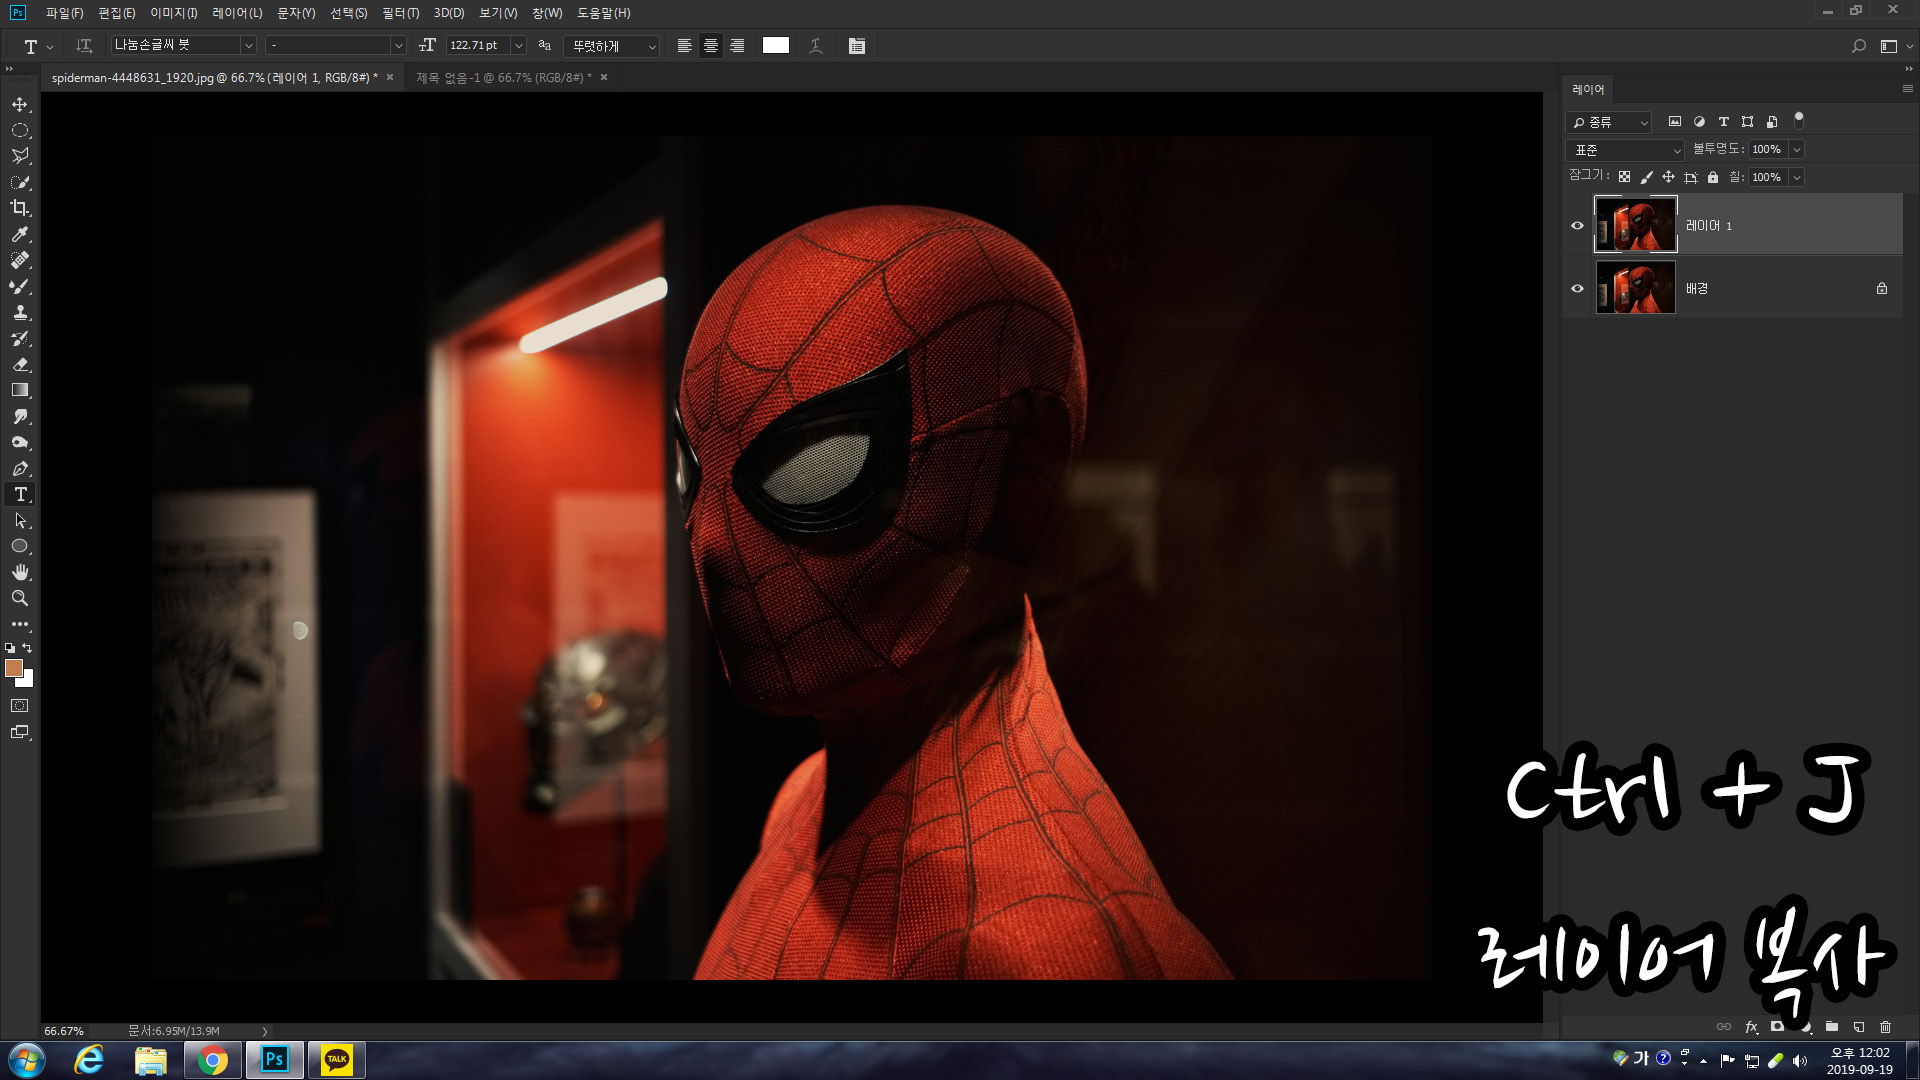This screenshot has height=1080, width=1920.
Task: Select the Clone Stamp tool
Action: pos(20,312)
